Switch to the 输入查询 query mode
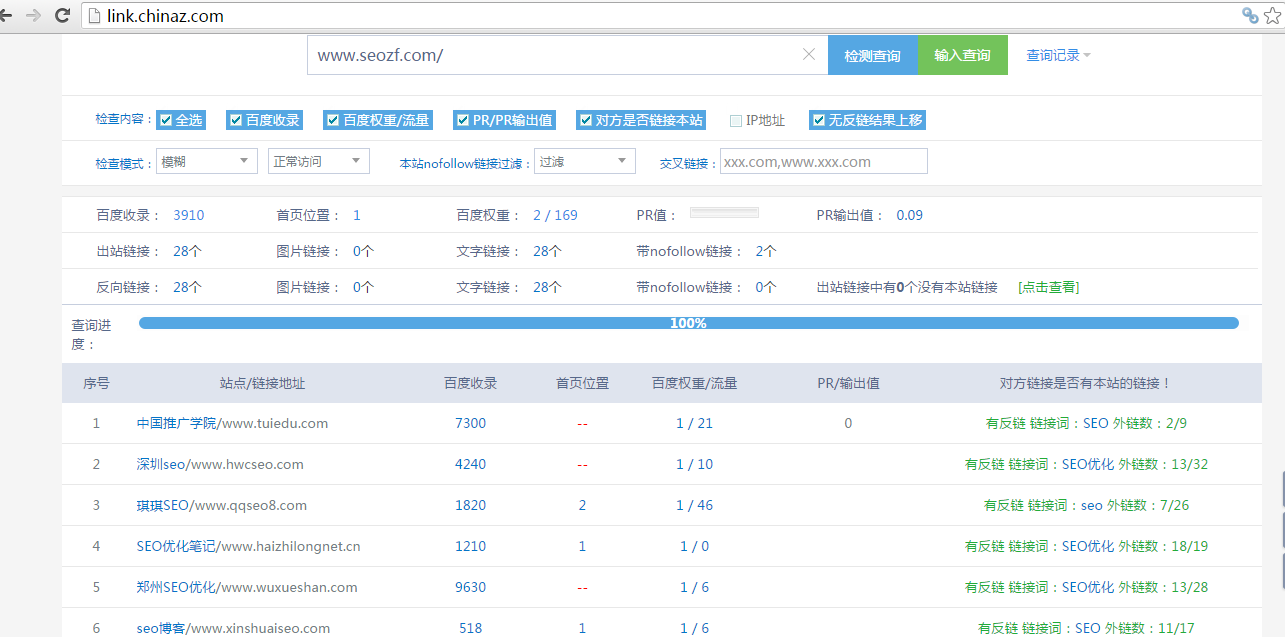The image size is (1285, 637). tap(961, 55)
